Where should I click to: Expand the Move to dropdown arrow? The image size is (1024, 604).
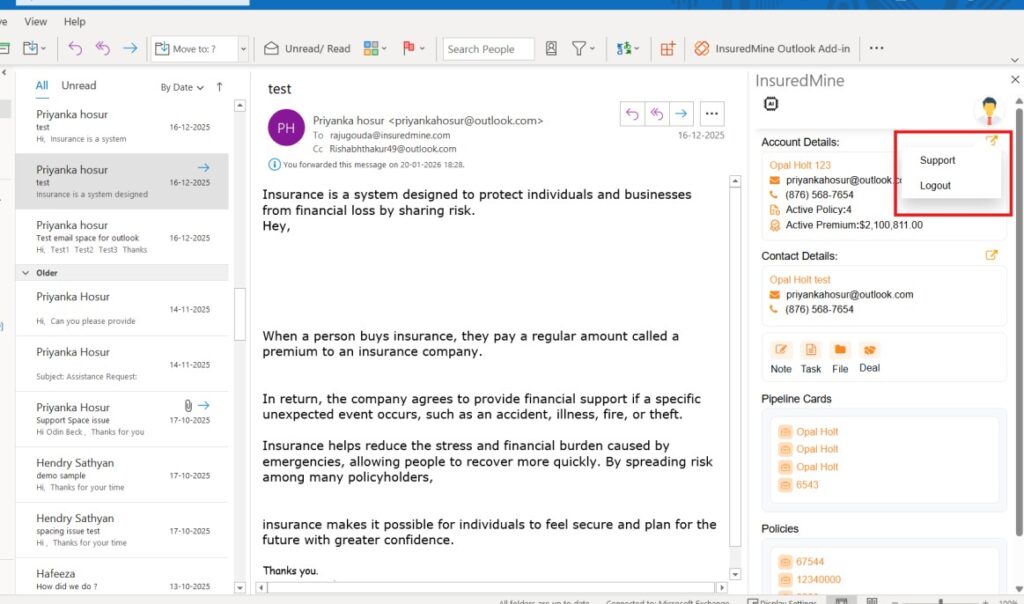click(243, 48)
